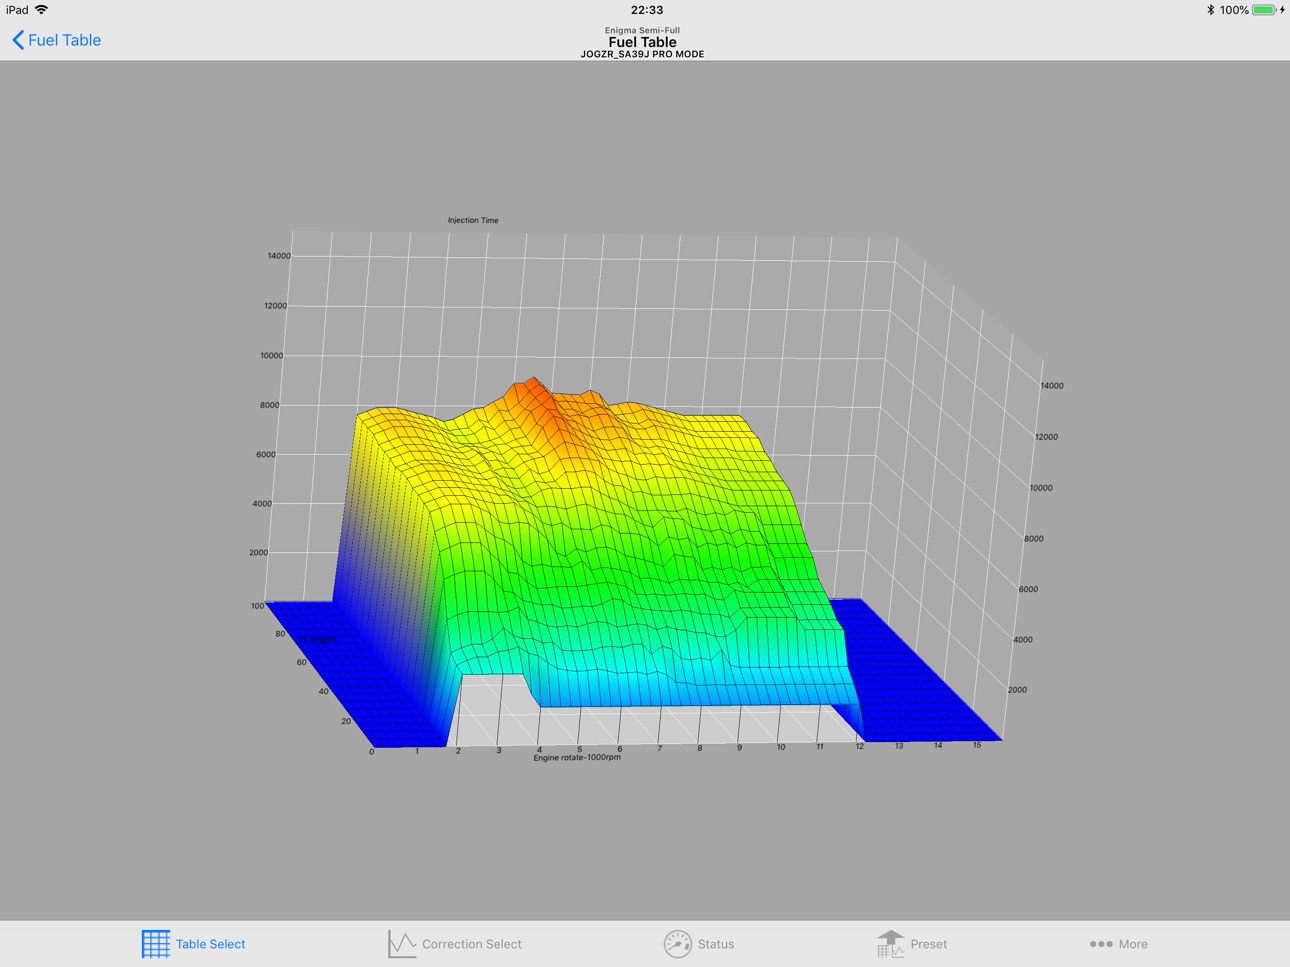Tap the Injection Time axis label
Image resolution: width=1290 pixels, height=967 pixels.
click(x=473, y=220)
